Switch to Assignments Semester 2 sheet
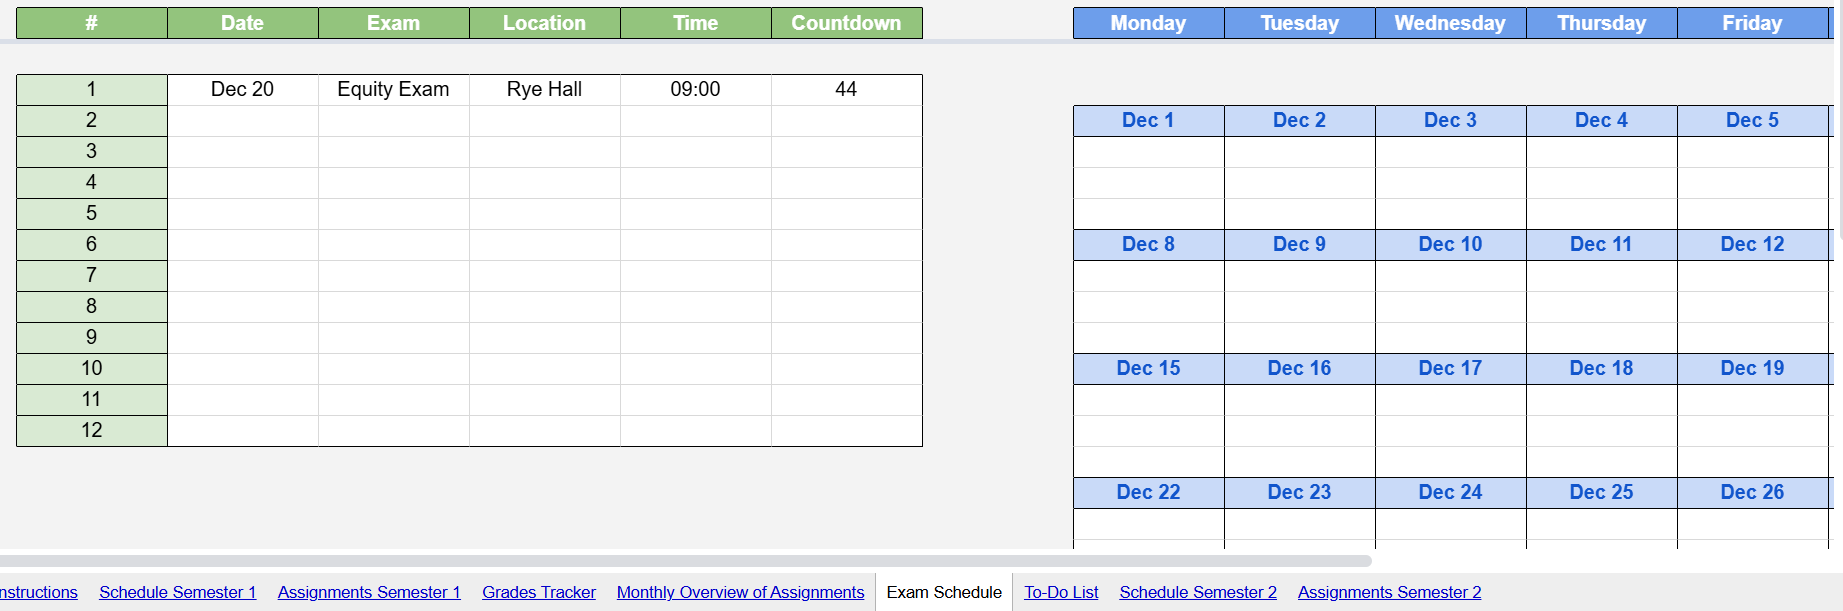This screenshot has height=611, width=1843. (x=1389, y=592)
